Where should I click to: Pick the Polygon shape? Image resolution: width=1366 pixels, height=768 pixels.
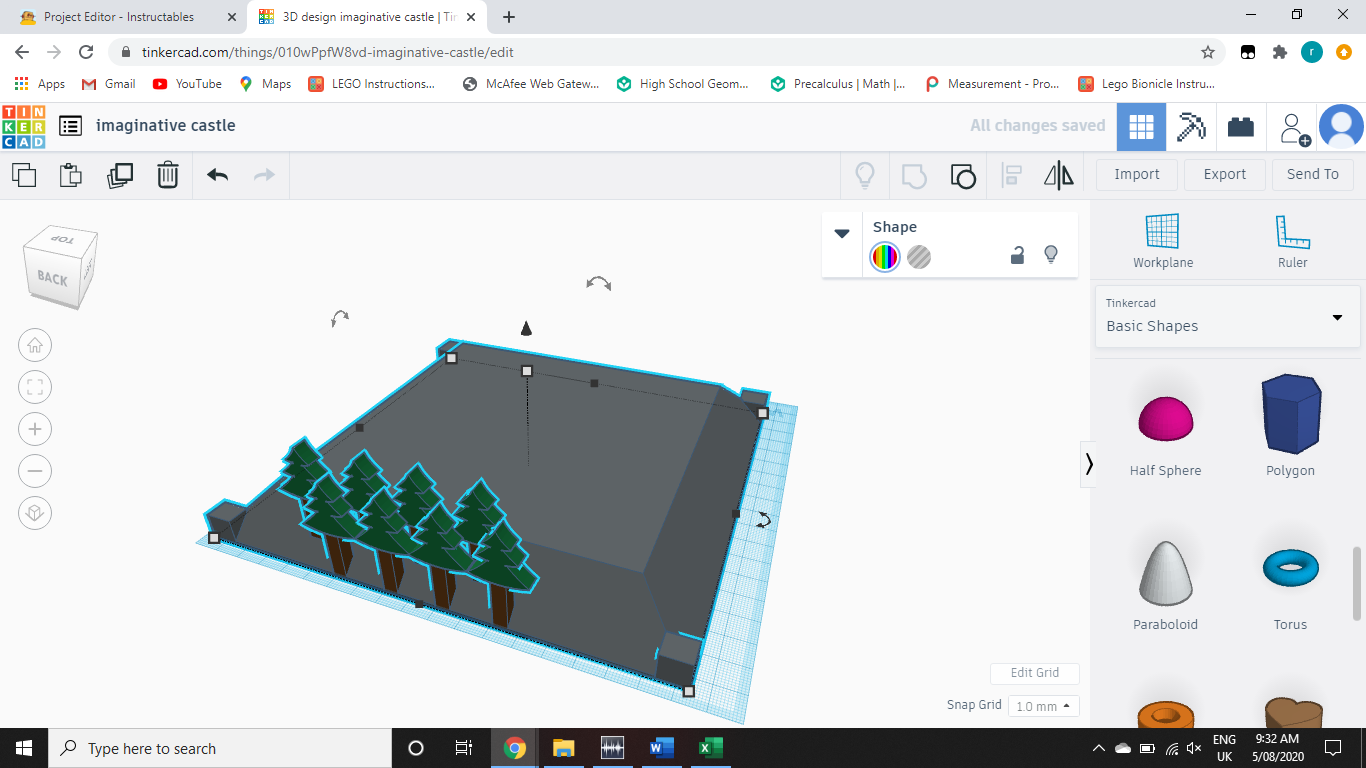pyautogui.click(x=1291, y=414)
